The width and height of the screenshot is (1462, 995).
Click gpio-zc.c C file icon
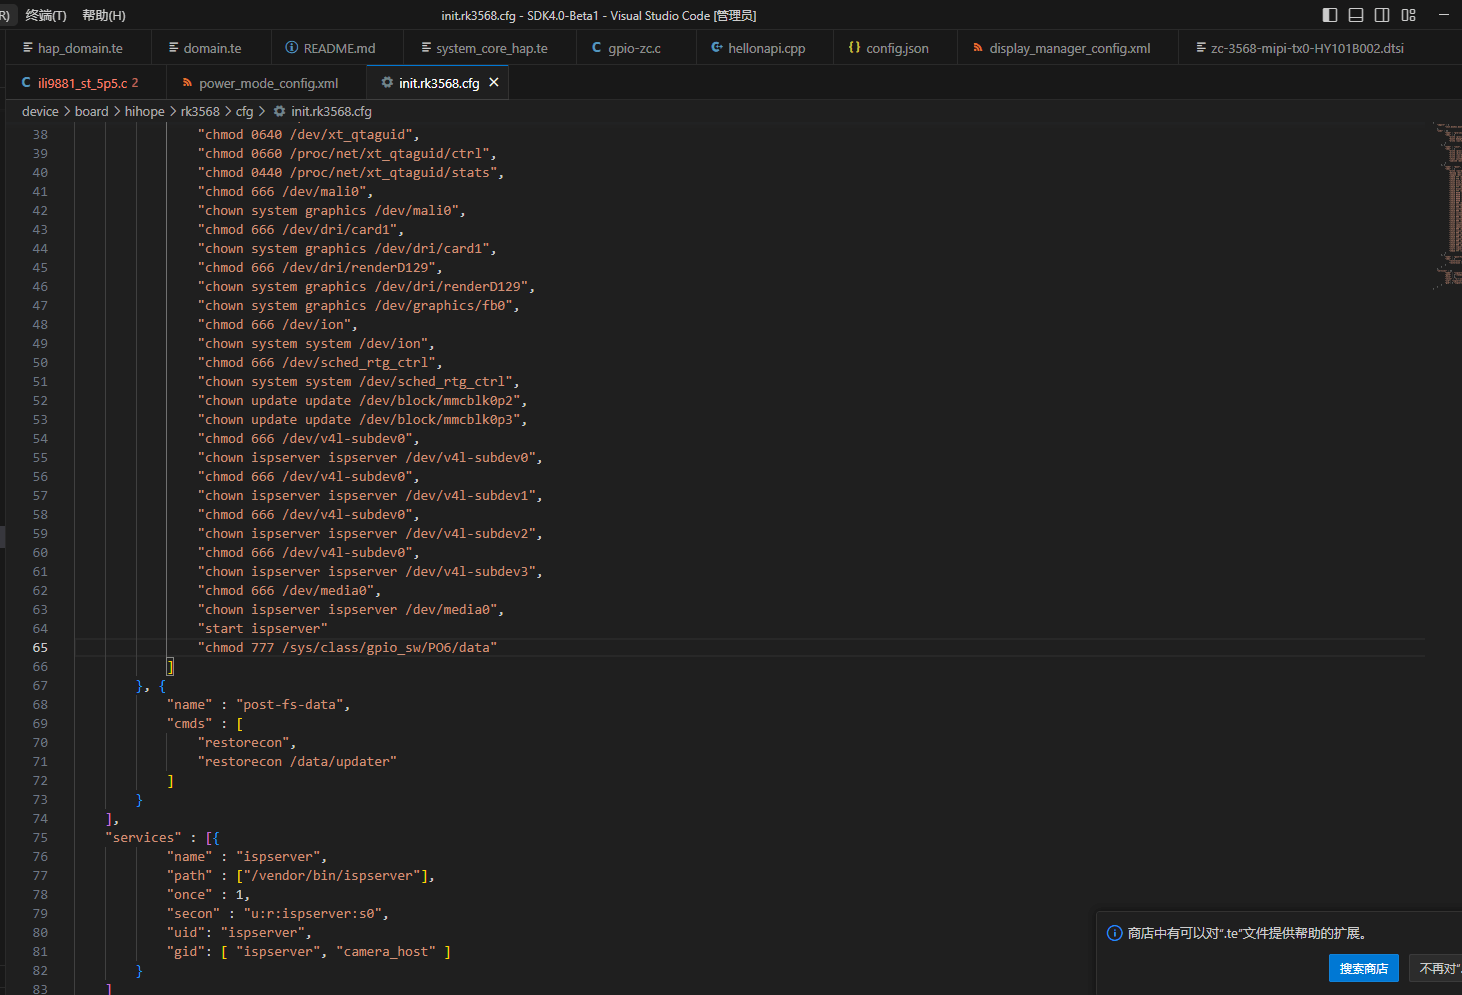point(596,47)
